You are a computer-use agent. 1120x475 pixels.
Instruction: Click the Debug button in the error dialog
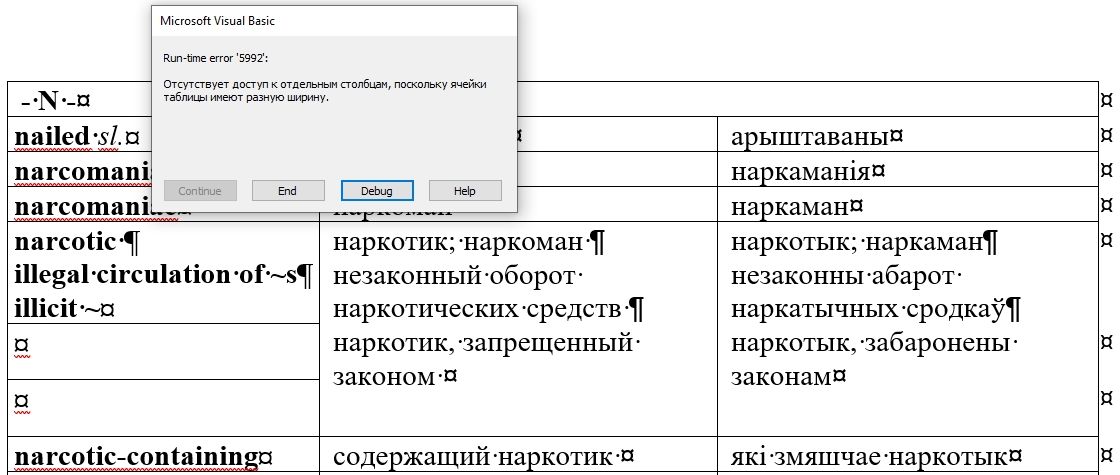tap(376, 191)
